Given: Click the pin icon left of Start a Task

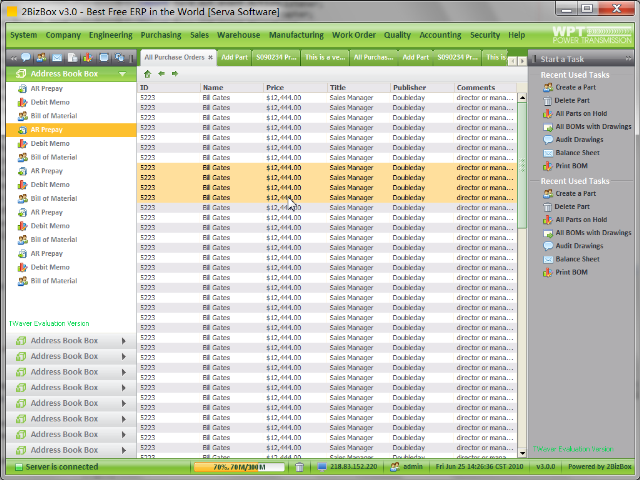Looking at the screenshot, I should tap(534, 59).
